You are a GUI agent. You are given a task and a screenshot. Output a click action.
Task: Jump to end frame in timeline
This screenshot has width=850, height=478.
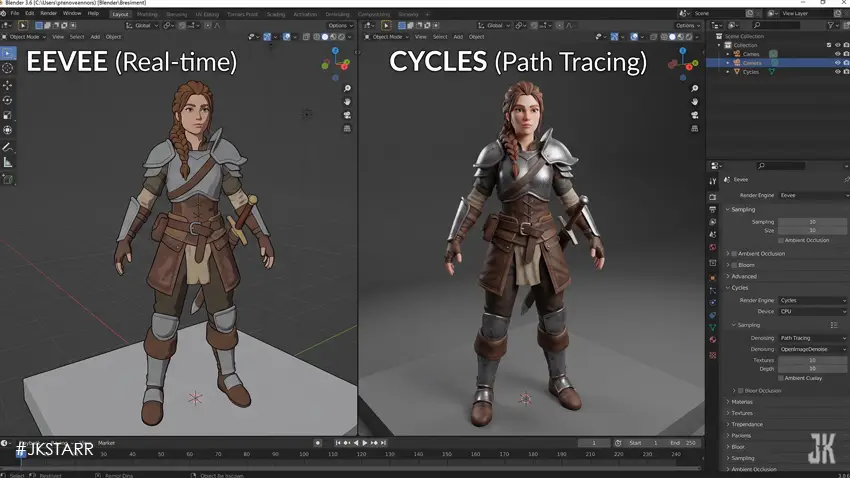383,443
